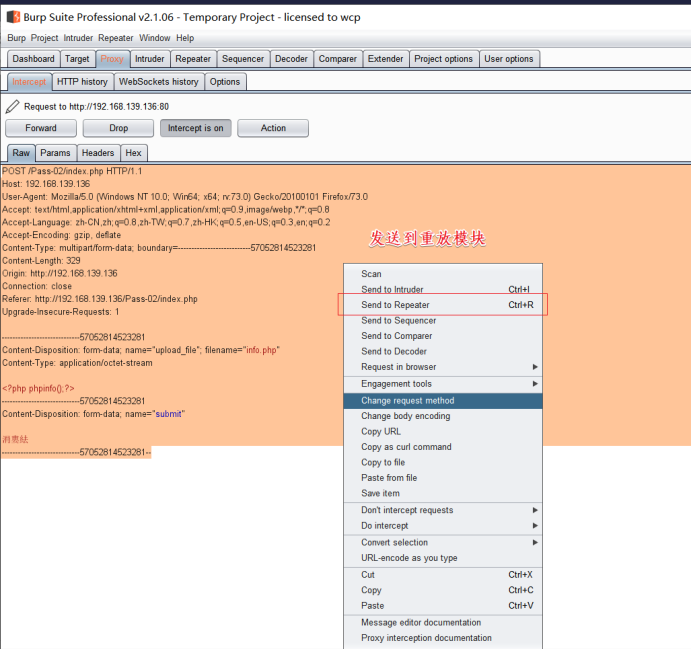Click the "Content-Length: 329" header line
692x650 pixels.
click(x=41, y=260)
